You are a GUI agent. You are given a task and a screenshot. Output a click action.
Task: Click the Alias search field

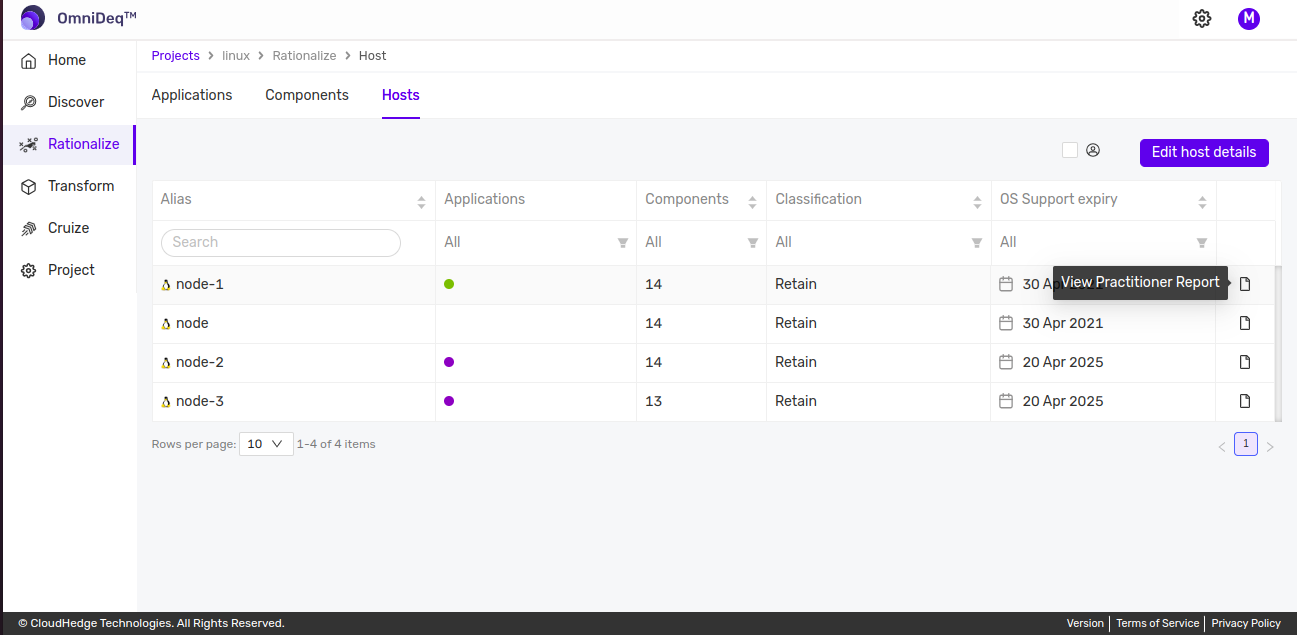click(281, 242)
